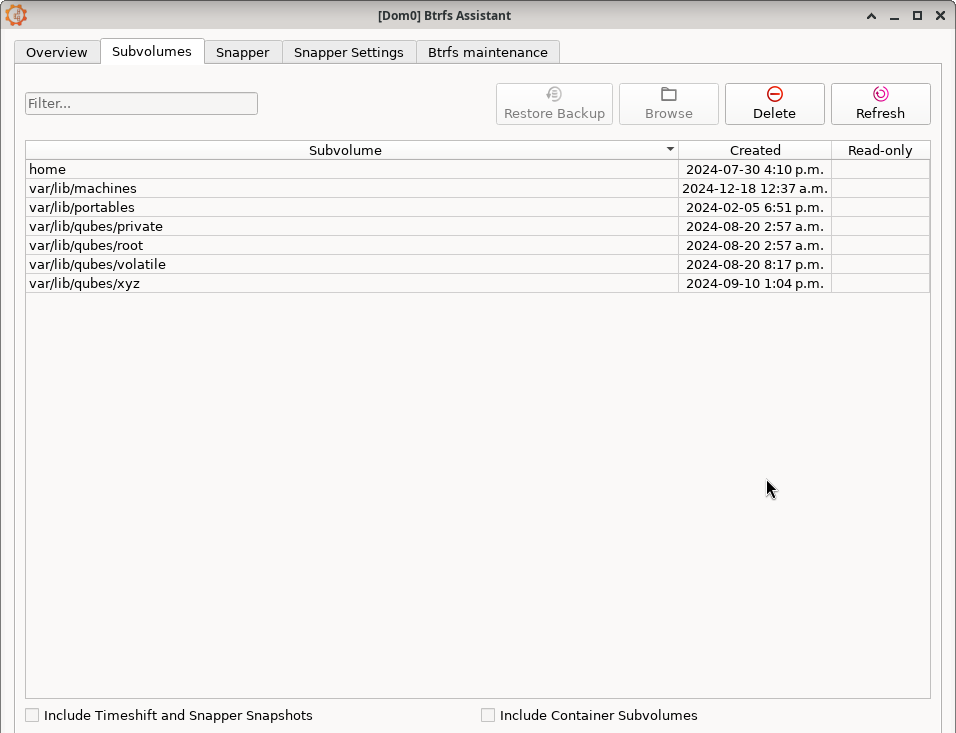Select the home subvolume row

350,169
